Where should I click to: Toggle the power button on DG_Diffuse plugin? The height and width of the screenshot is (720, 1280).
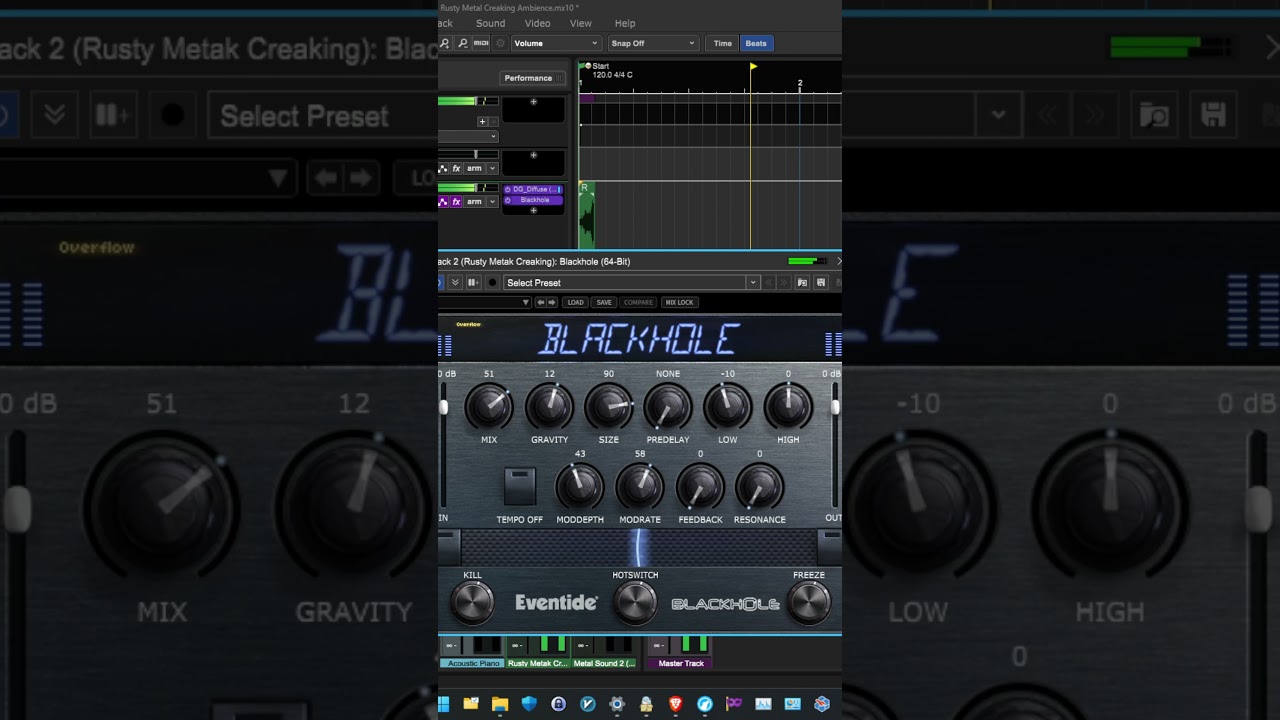[508, 189]
